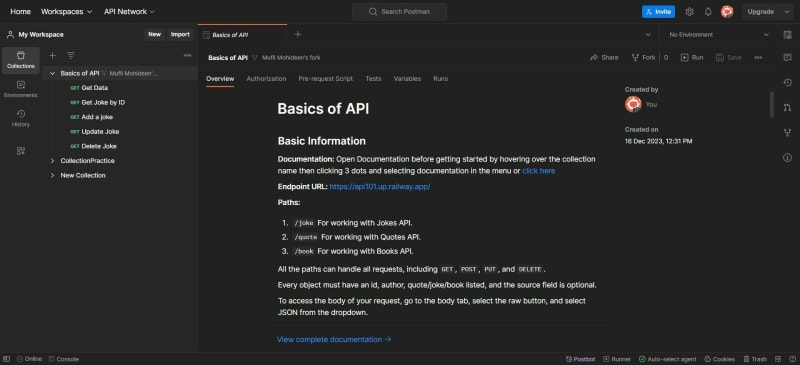Switch to the Tests tab
This screenshot has width=800, height=365.
click(x=373, y=79)
